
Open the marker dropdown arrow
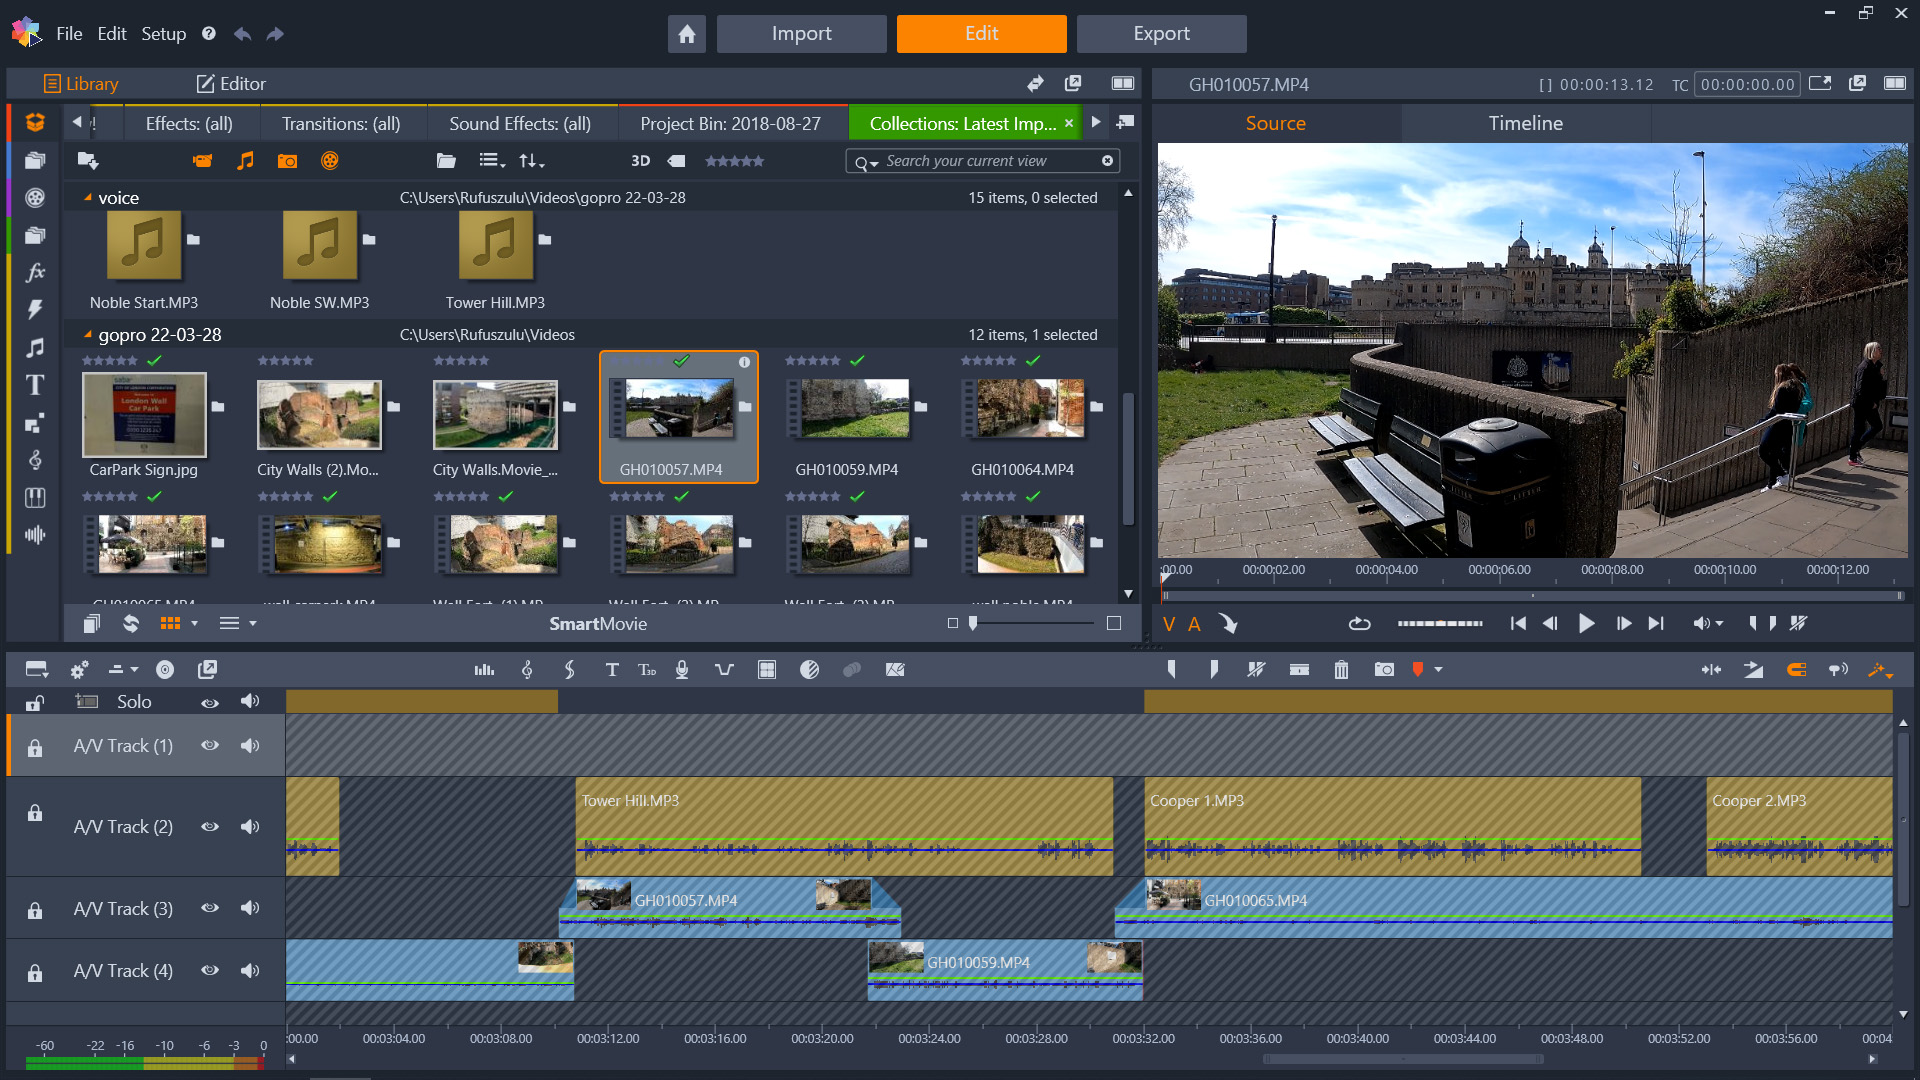[x=1439, y=670]
